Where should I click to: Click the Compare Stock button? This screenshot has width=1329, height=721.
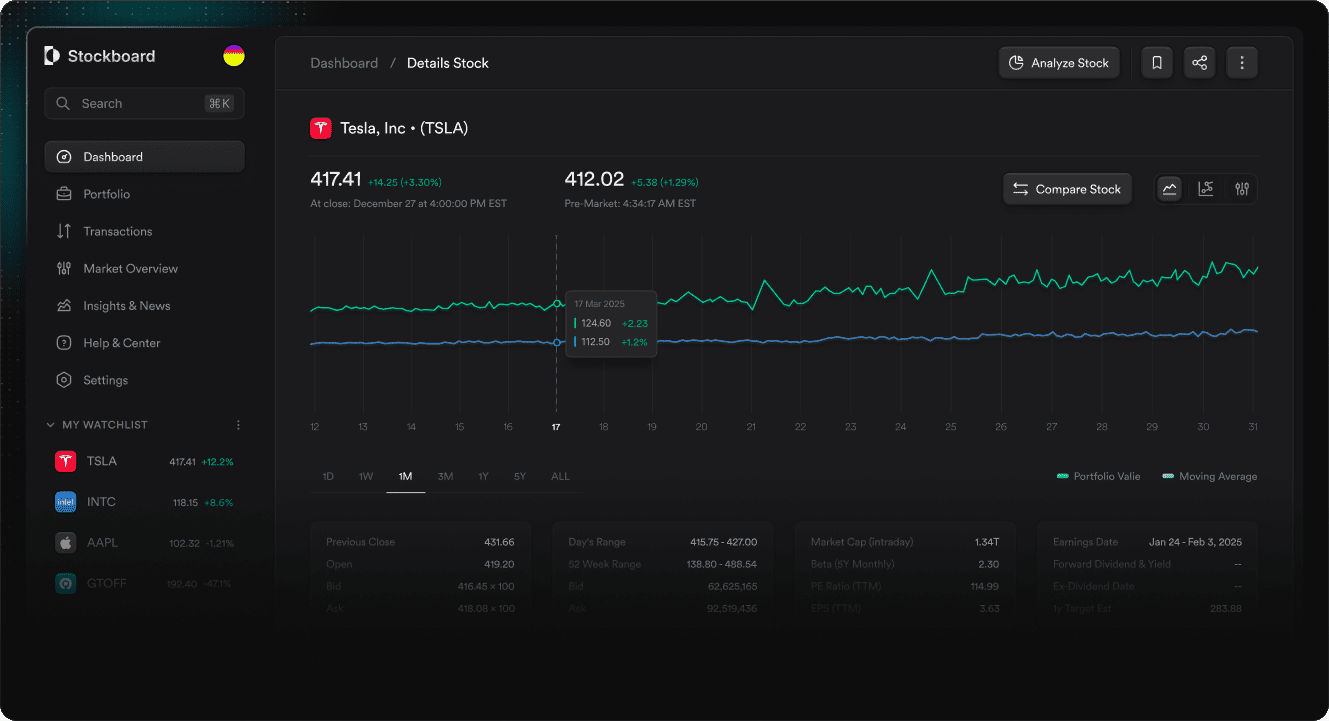coord(1067,189)
